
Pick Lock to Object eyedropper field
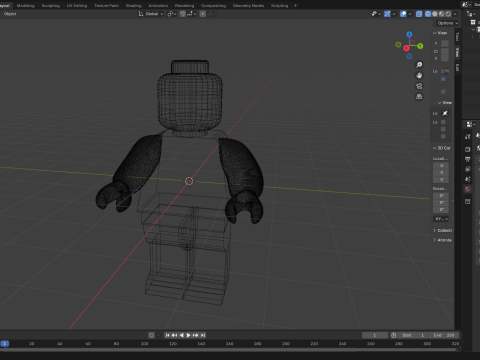(445, 113)
